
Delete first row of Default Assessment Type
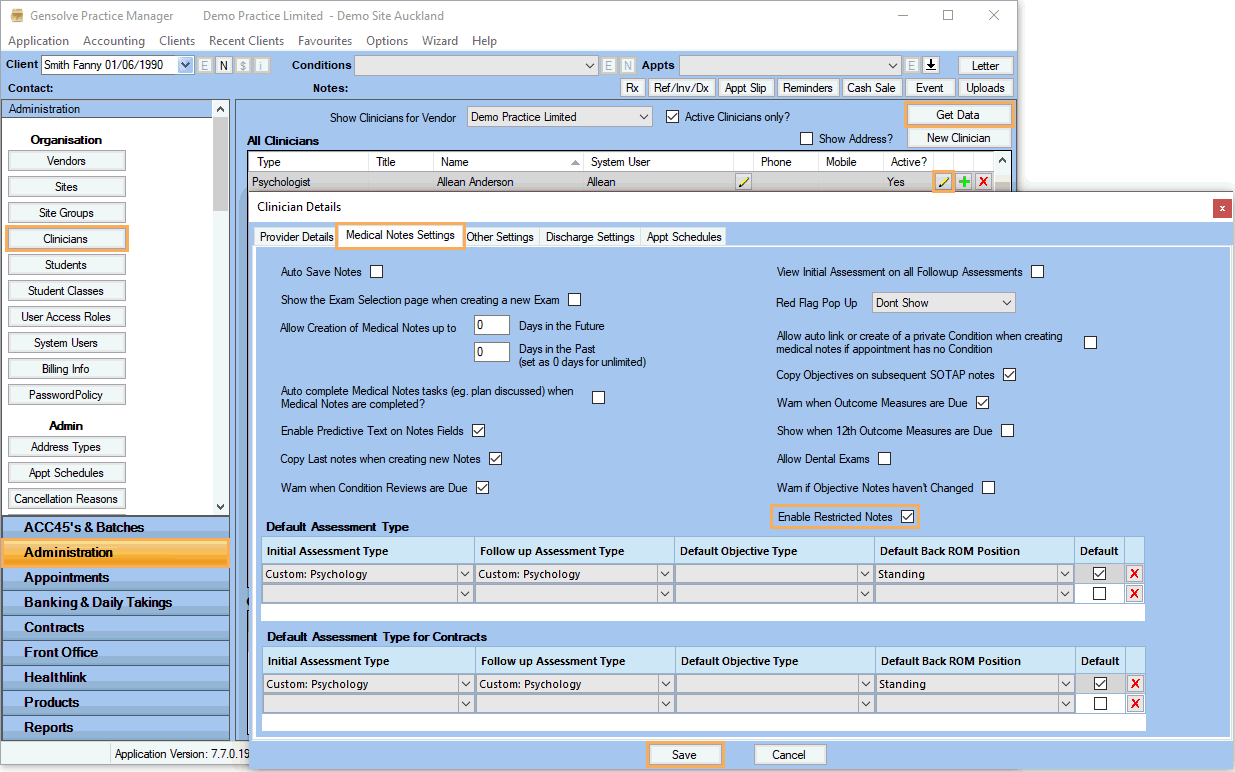(1135, 574)
